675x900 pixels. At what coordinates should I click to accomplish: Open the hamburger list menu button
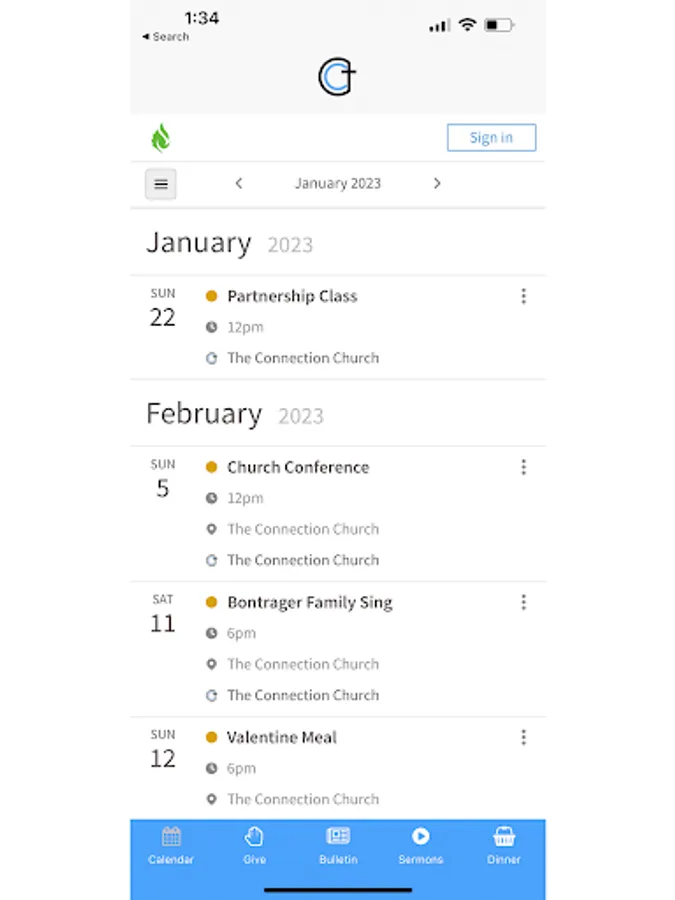161,184
